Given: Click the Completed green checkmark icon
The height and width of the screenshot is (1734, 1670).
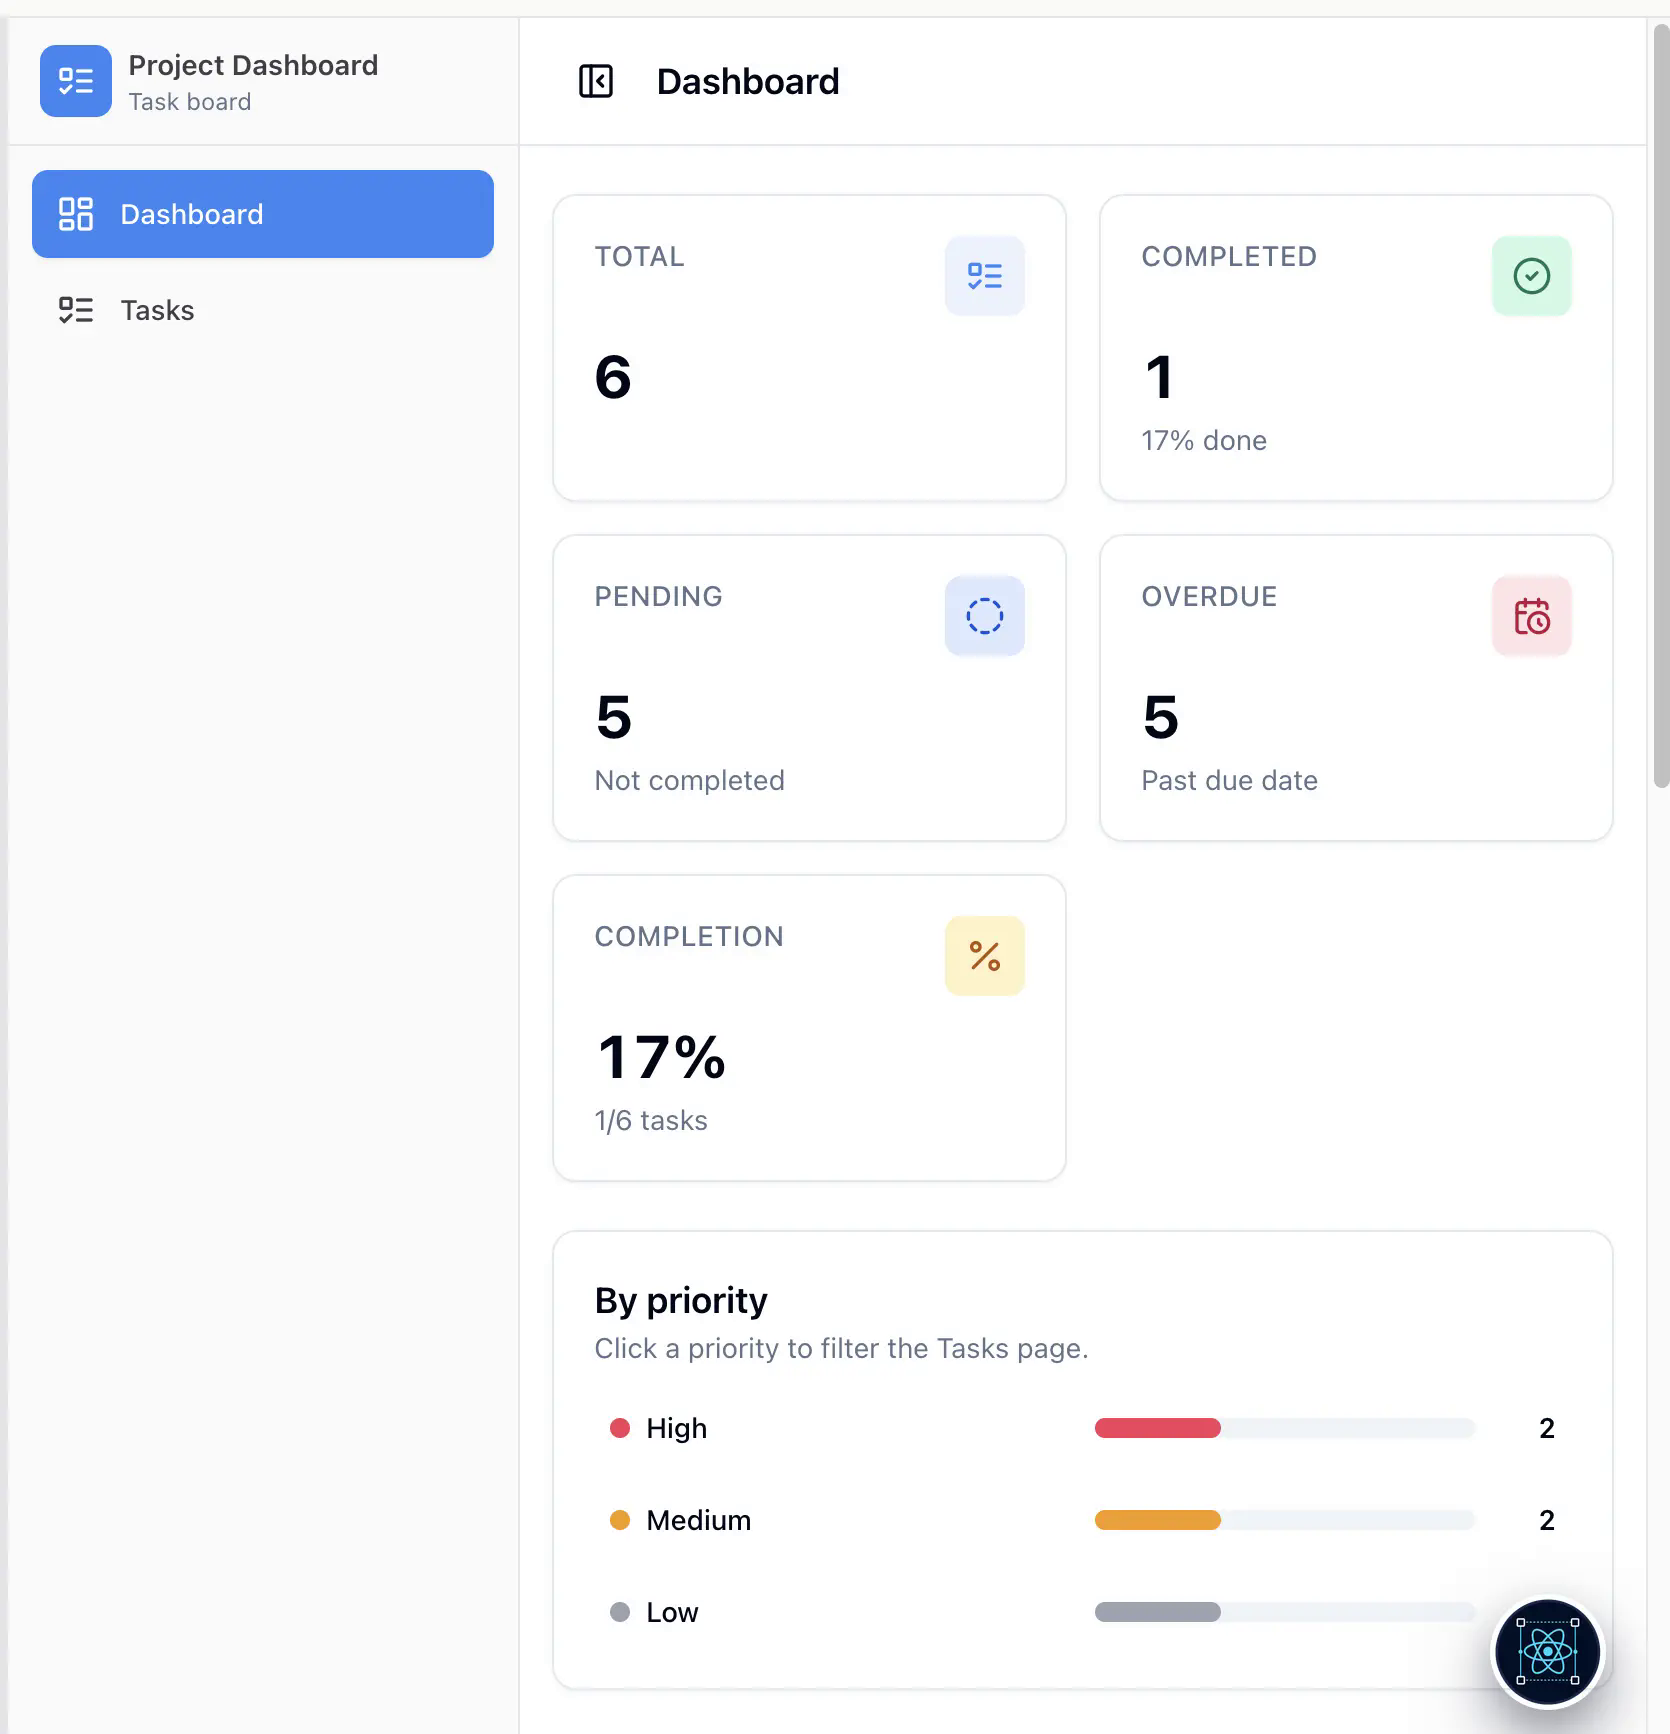Looking at the screenshot, I should click(x=1532, y=276).
